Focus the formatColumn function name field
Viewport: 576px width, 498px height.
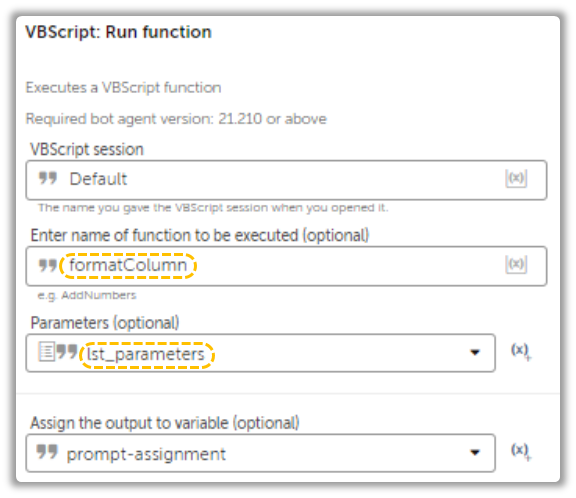click(x=286, y=266)
